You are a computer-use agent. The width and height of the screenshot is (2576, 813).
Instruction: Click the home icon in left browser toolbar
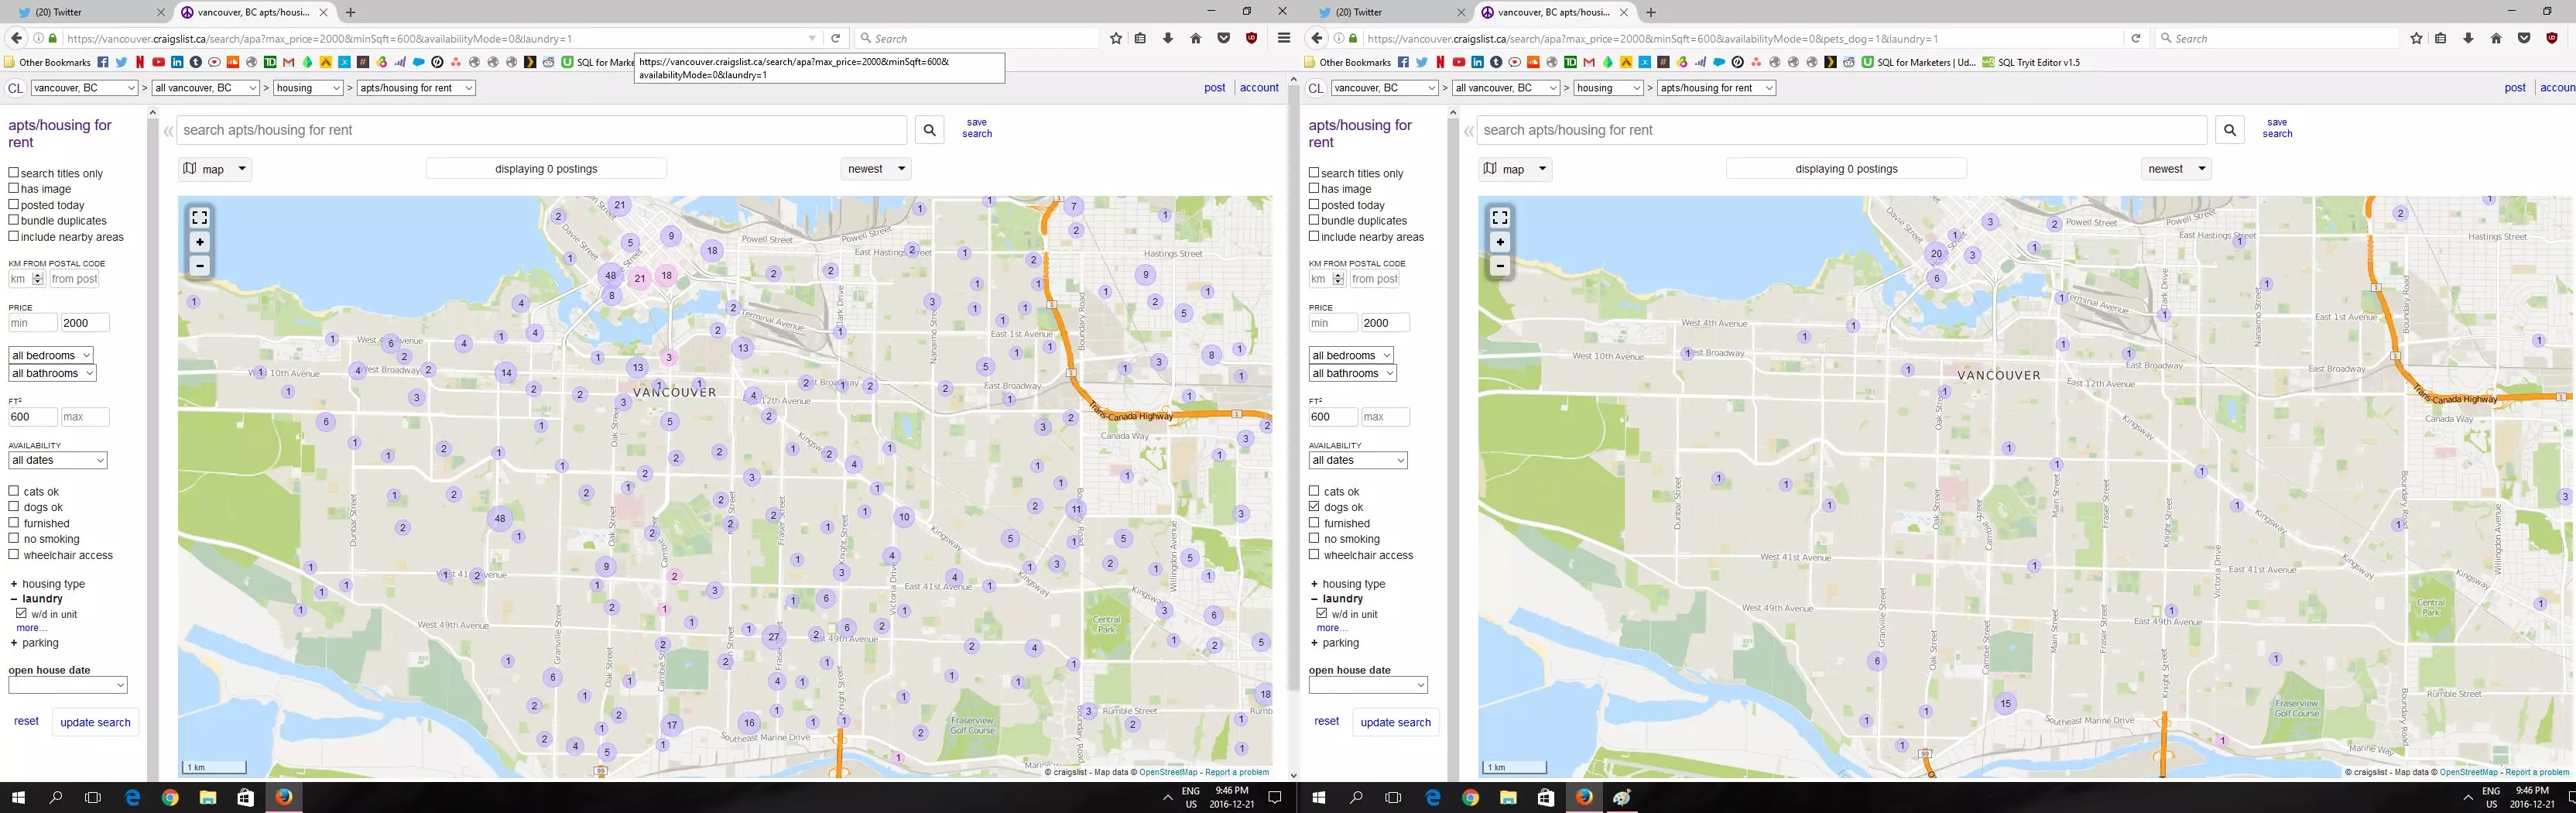[x=1195, y=38]
